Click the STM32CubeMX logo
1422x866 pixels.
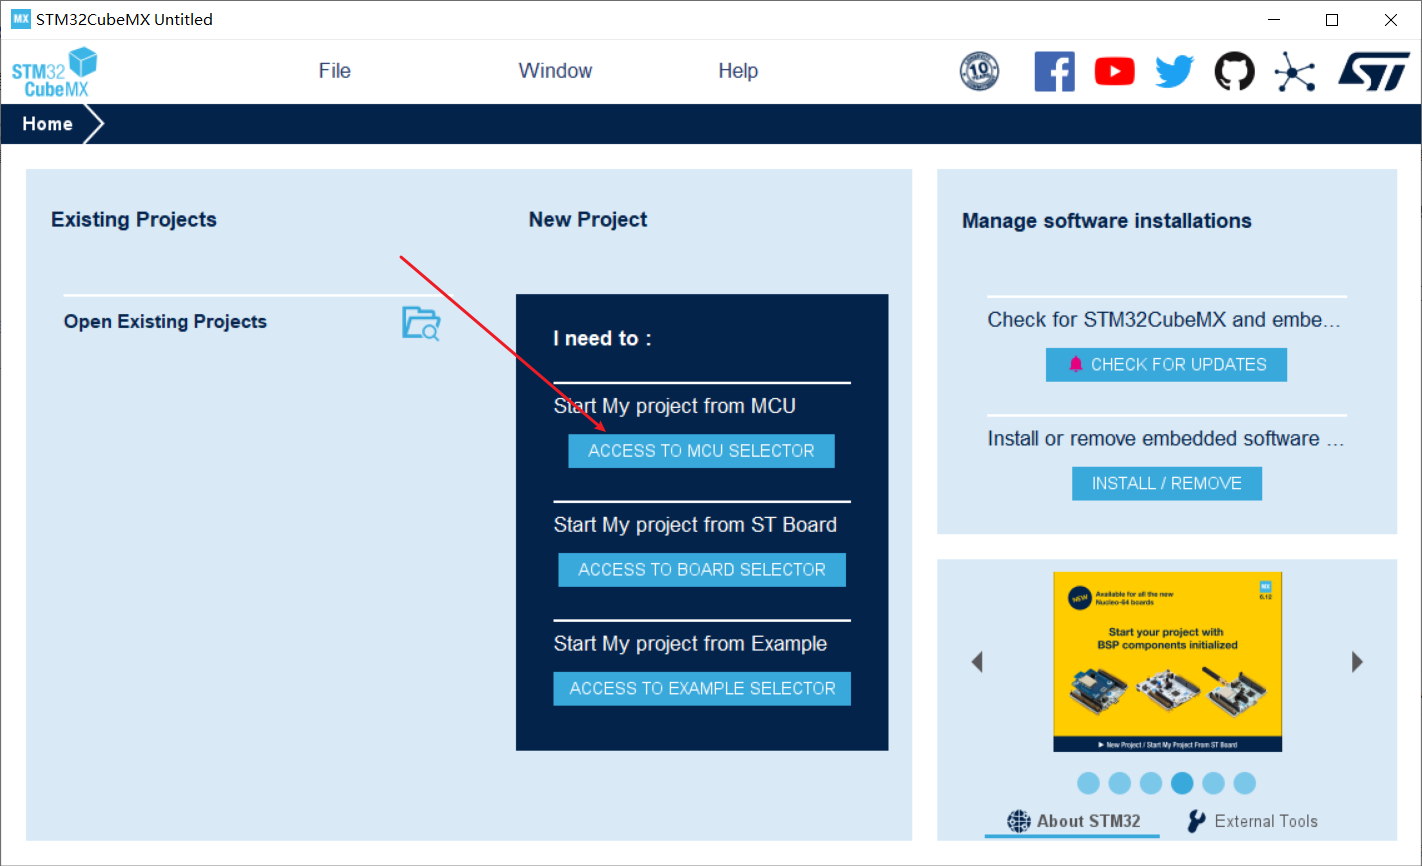coord(55,72)
